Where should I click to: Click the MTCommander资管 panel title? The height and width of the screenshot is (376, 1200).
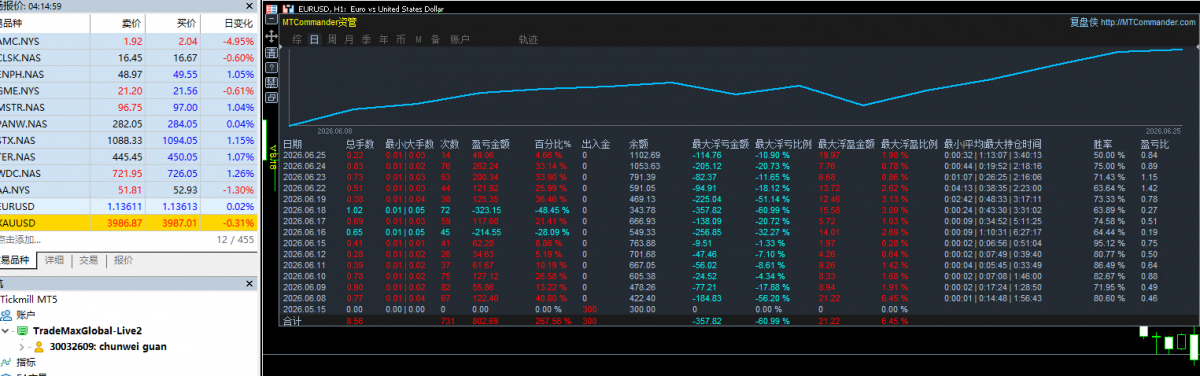(x=319, y=22)
